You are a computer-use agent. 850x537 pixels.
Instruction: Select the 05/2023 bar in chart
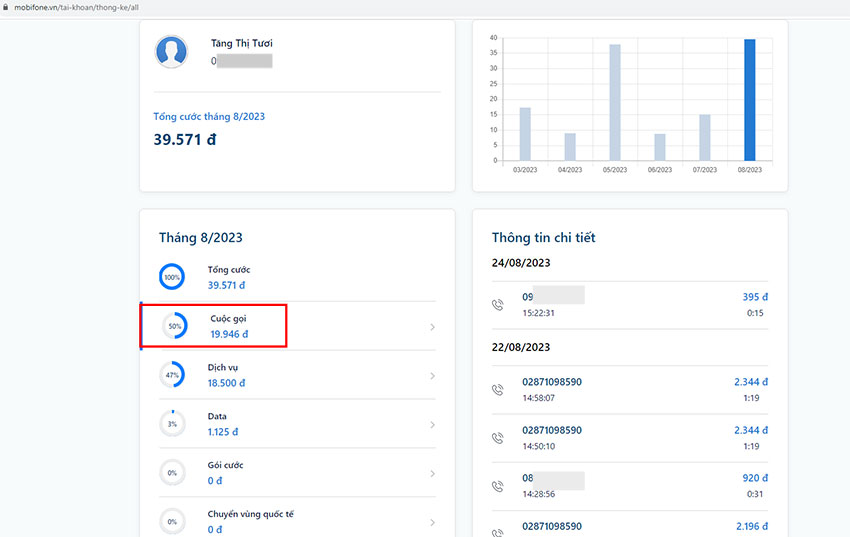(615, 102)
